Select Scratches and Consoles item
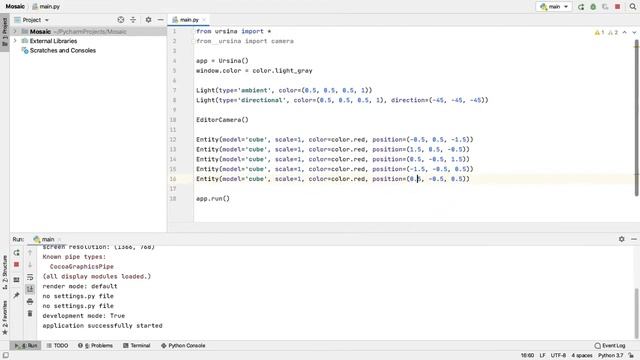Screen dimensions: 640x360 [62, 51]
